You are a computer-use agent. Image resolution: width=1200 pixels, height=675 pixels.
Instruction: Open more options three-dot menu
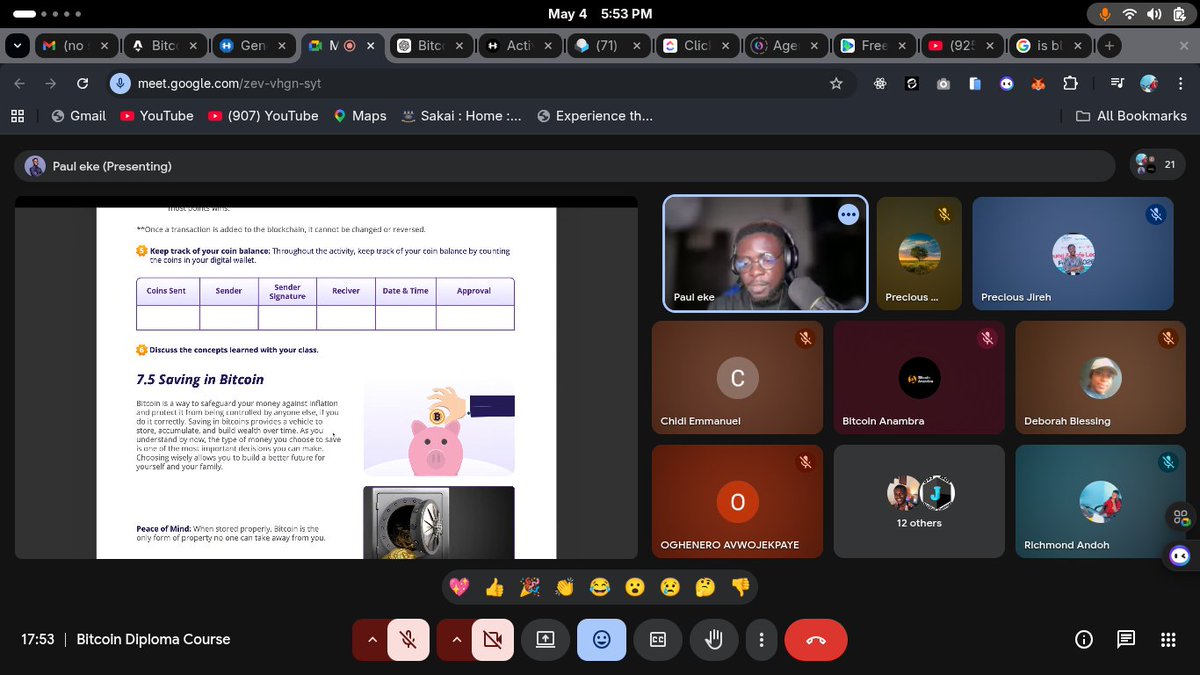pyautogui.click(x=762, y=640)
